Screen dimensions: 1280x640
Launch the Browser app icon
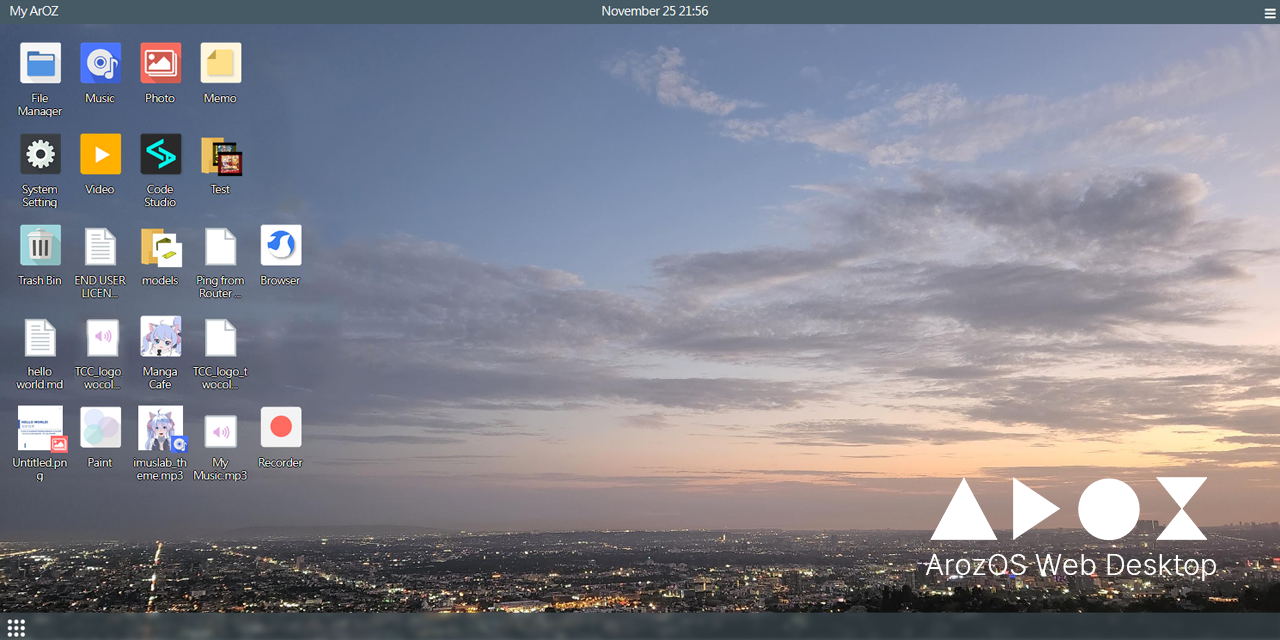(280, 245)
